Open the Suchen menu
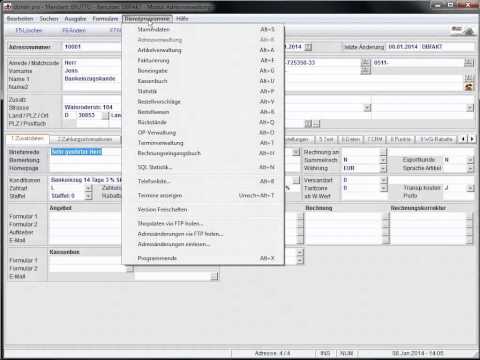This screenshot has height=360, width=480. 49,19
